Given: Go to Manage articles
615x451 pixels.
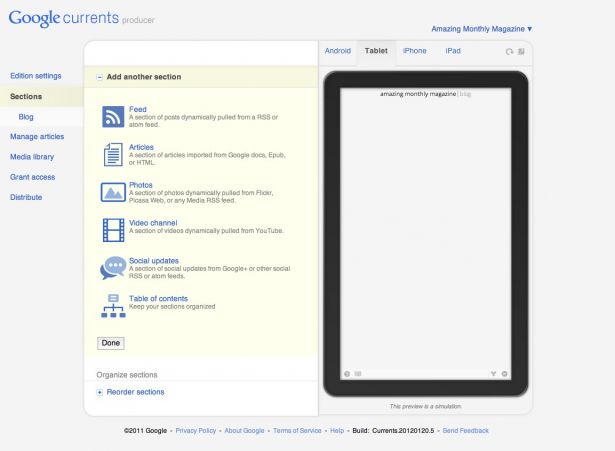Looking at the screenshot, I should (x=37, y=137).
